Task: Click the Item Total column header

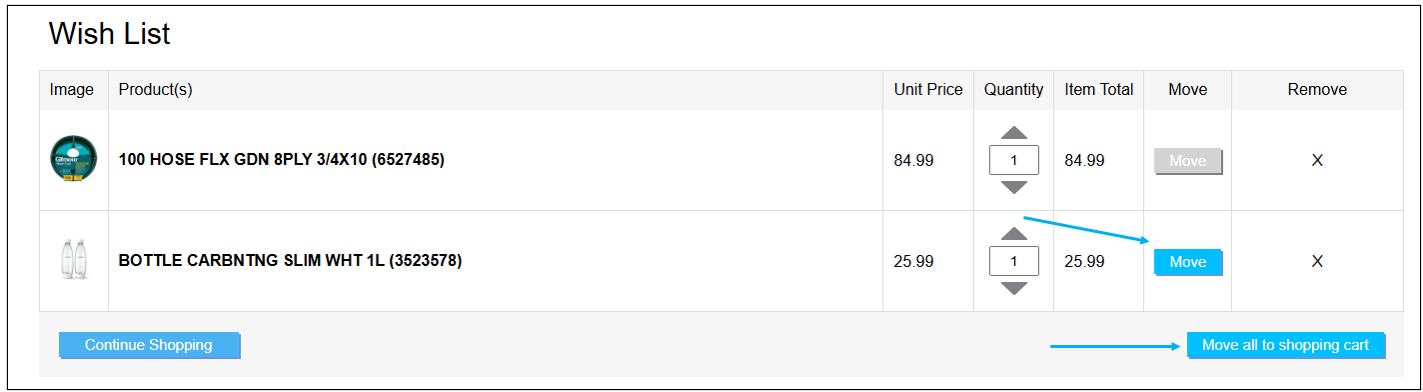Action: [1099, 89]
